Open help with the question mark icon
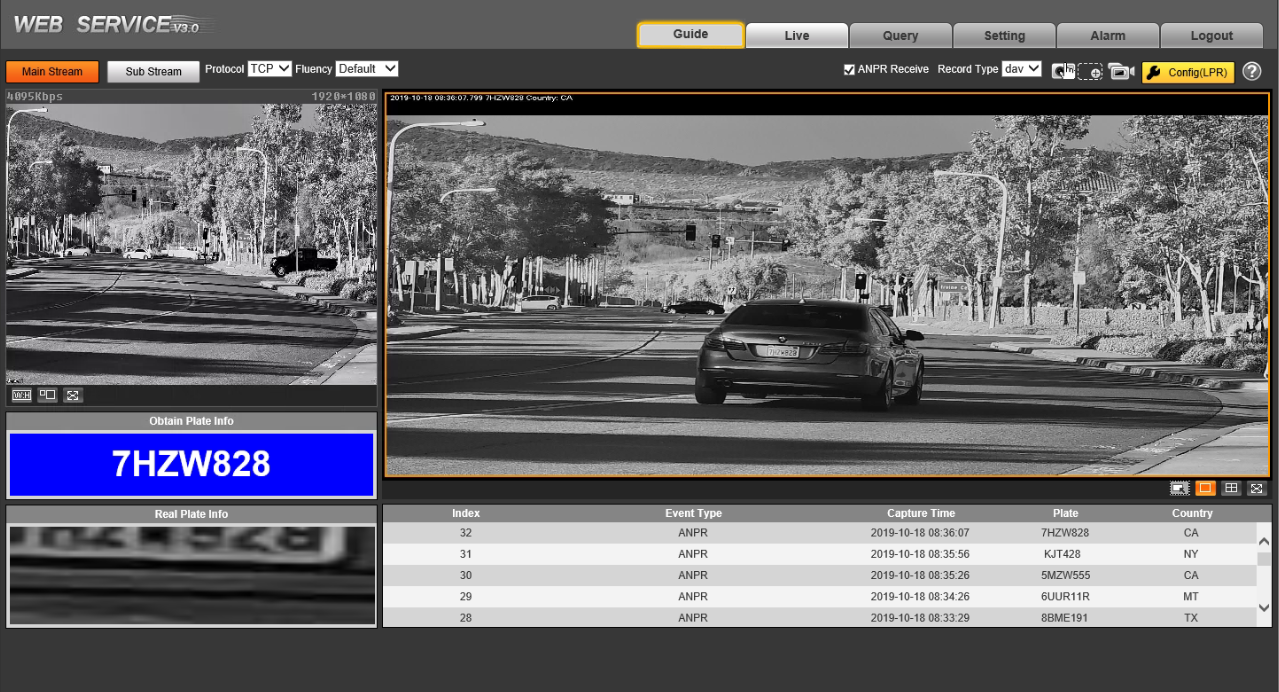Image resolution: width=1279 pixels, height=692 pixels. click(x=1251, y=72)
